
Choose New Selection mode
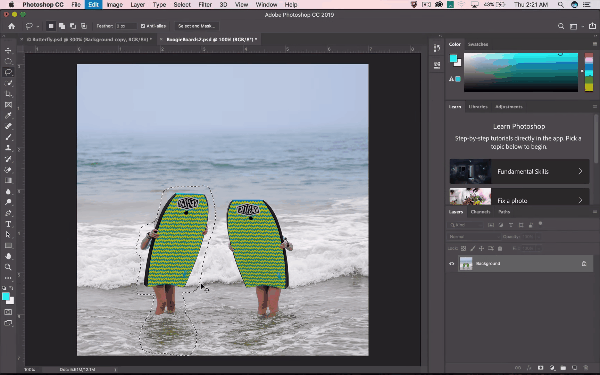click(x=51, y=26)
